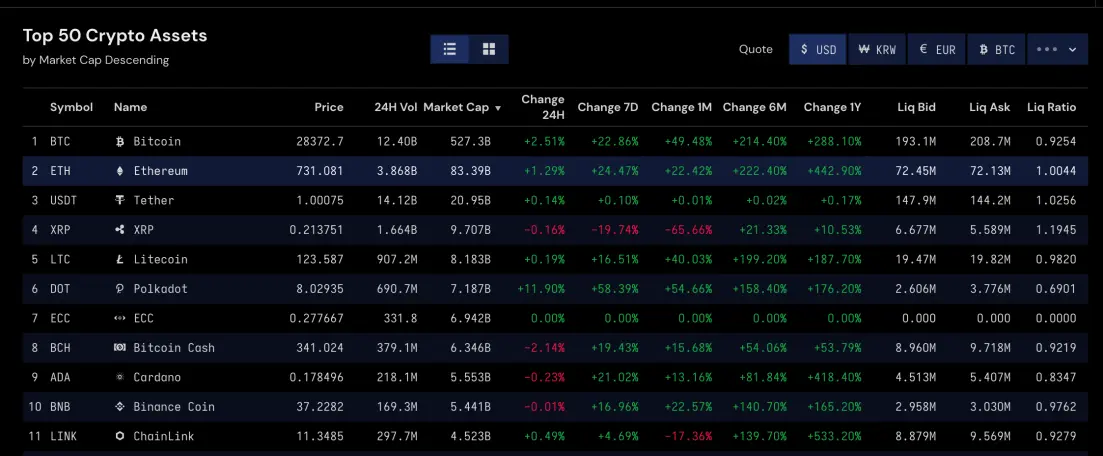Sort by the 24H Vol column

click(395, 107)
